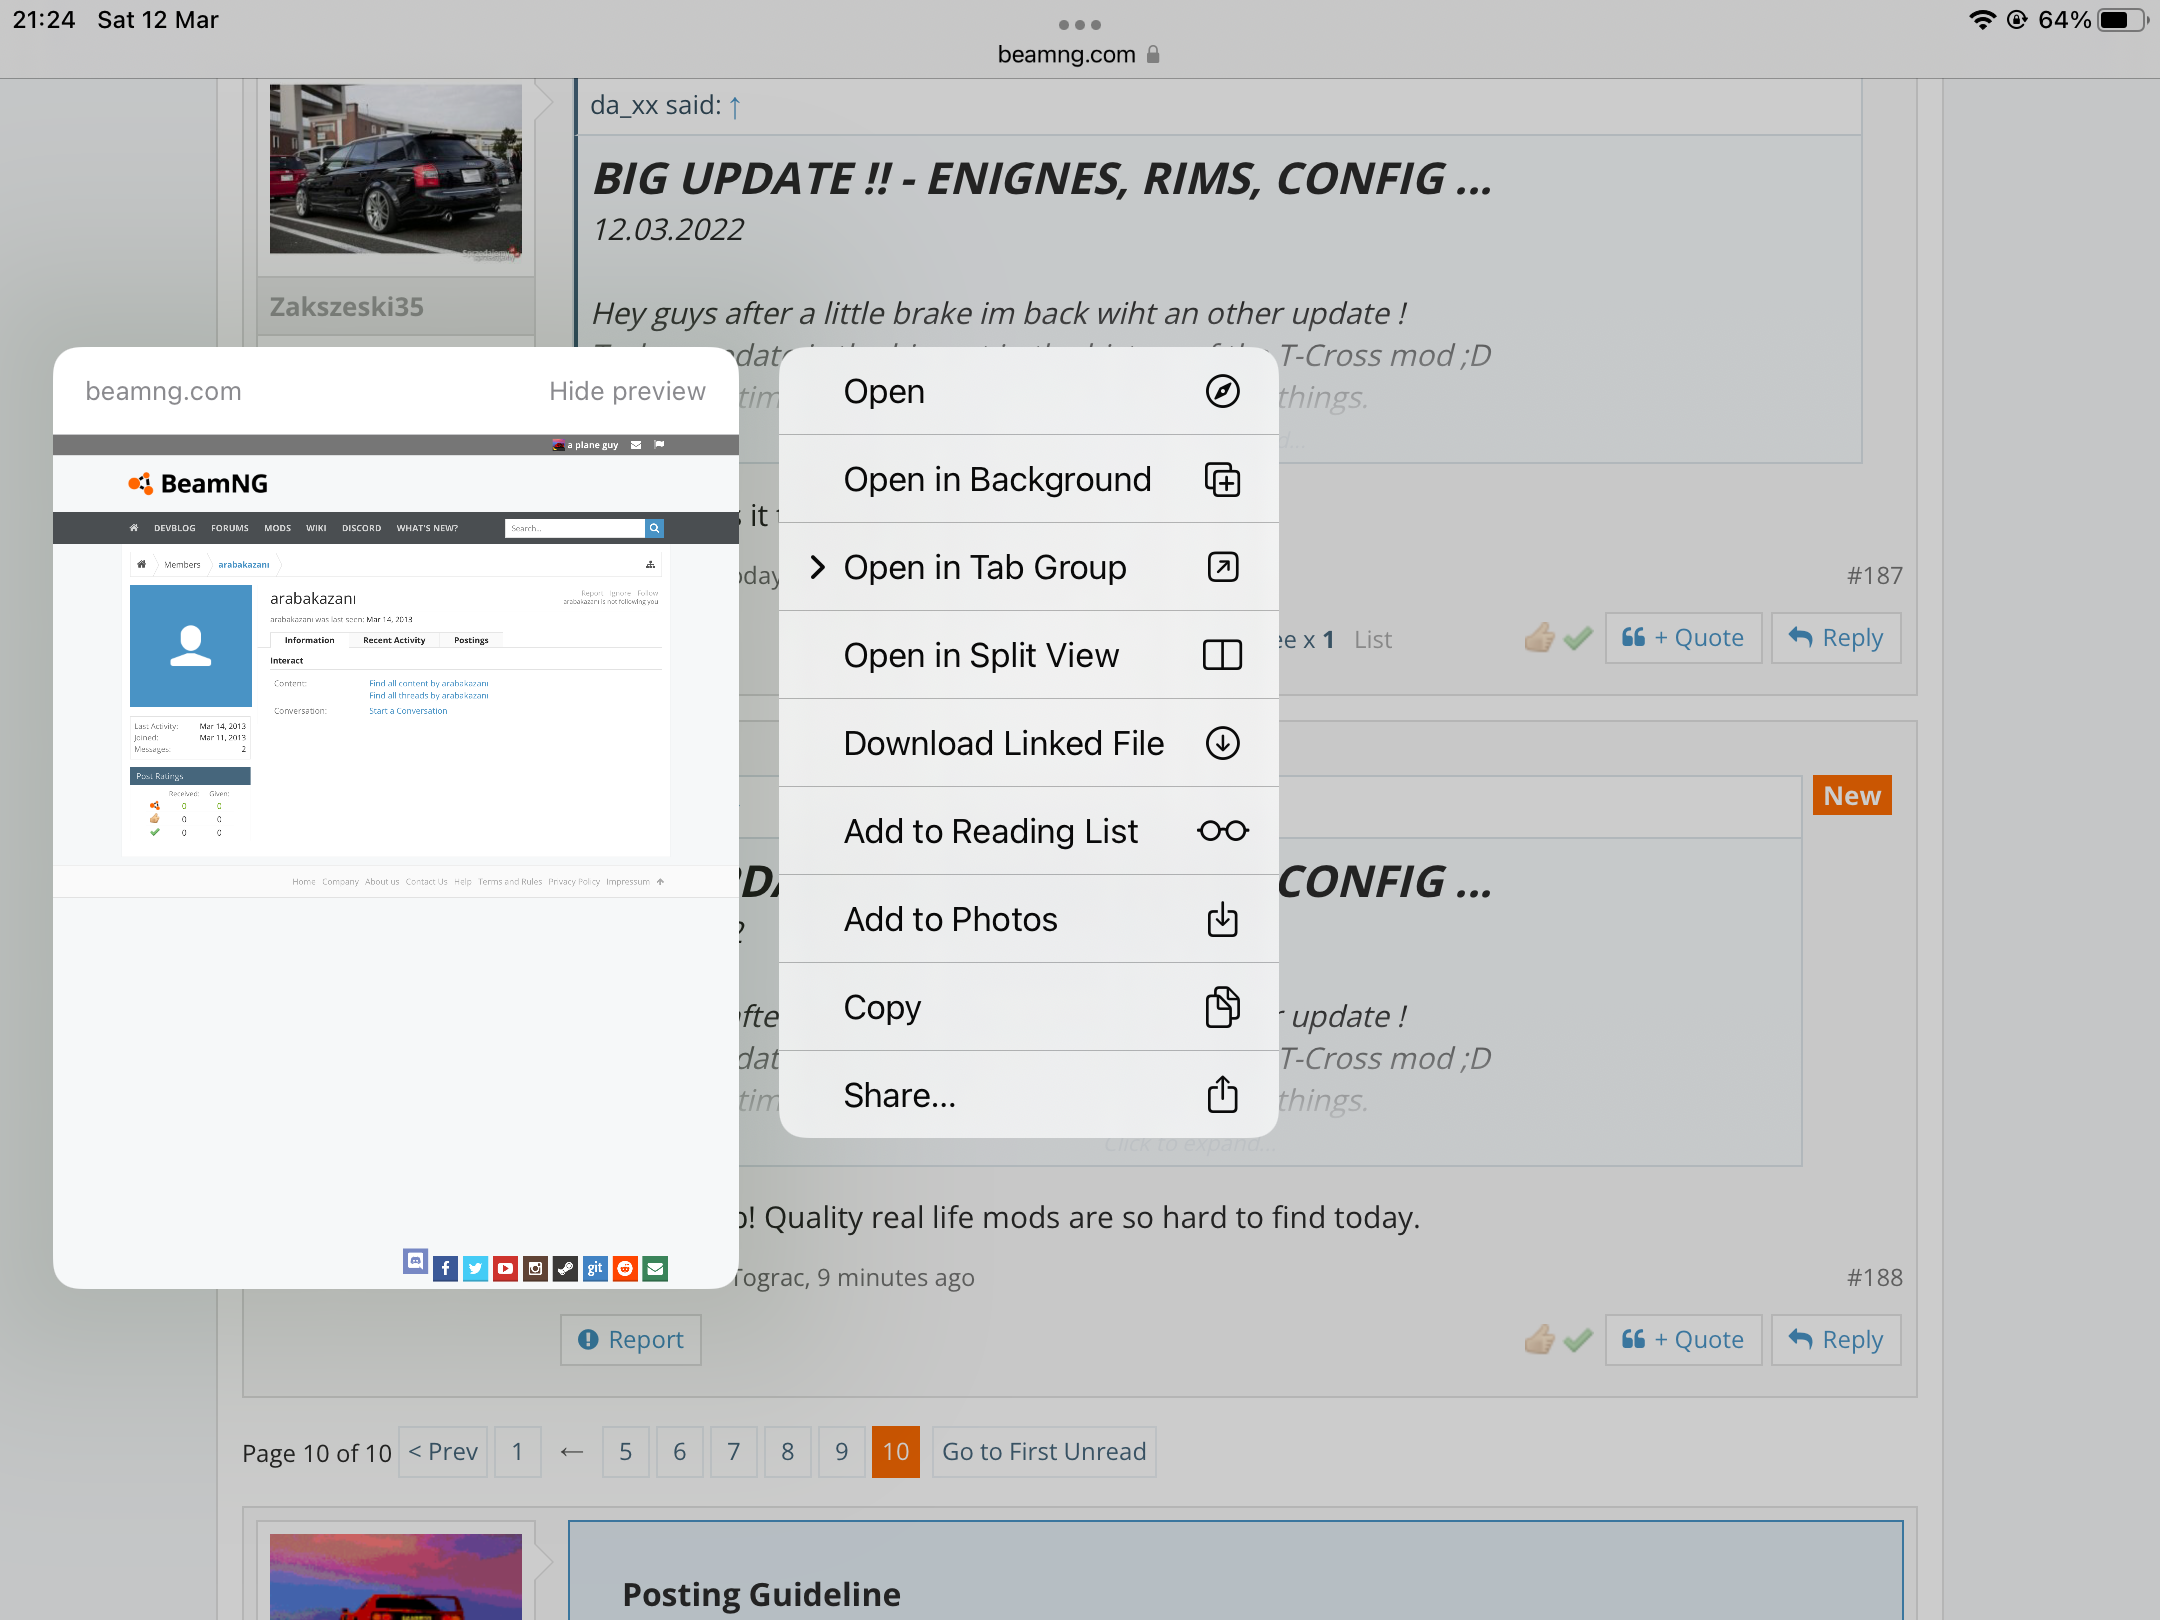Hide the link preview
This screenshot has height=1620, width=2160.
(x=627, y=391)
